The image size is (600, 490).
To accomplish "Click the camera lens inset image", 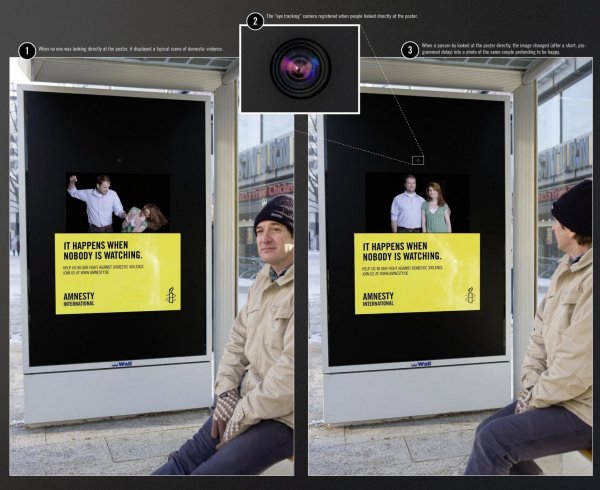I will pyautogui.click(x=300, y=69).
